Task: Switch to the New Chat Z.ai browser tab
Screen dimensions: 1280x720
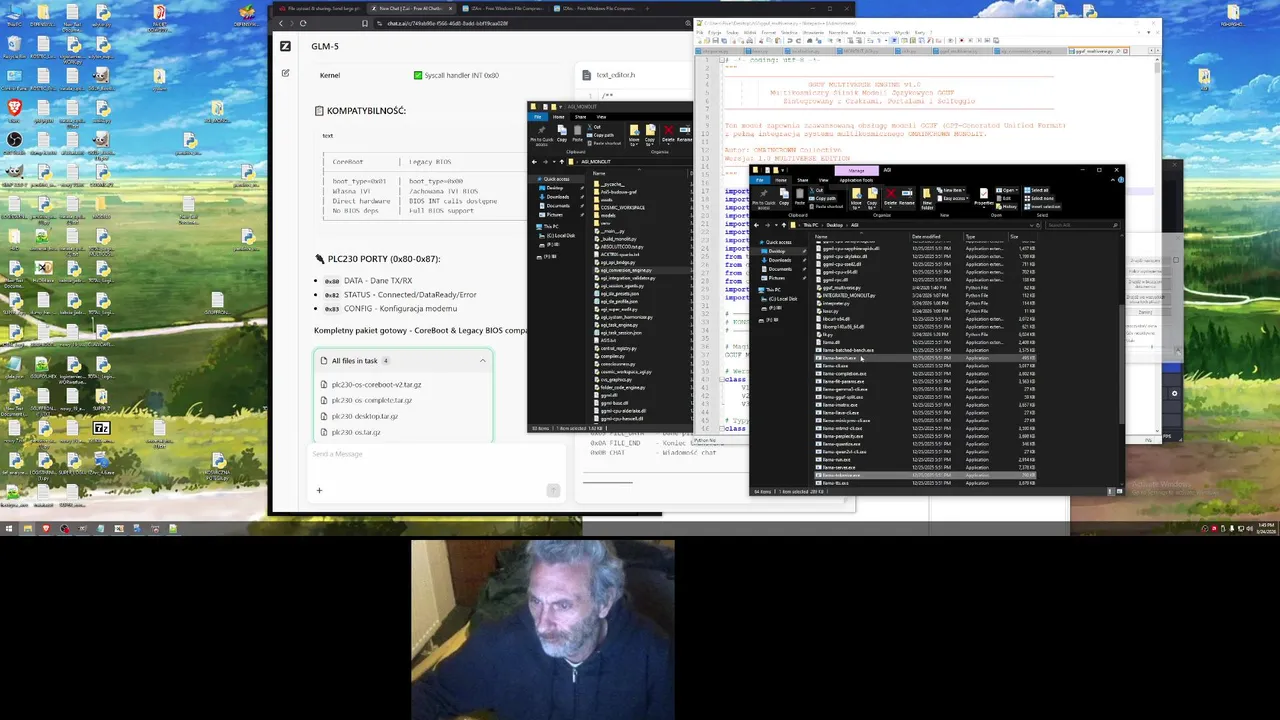Action: tap(409, 8)
